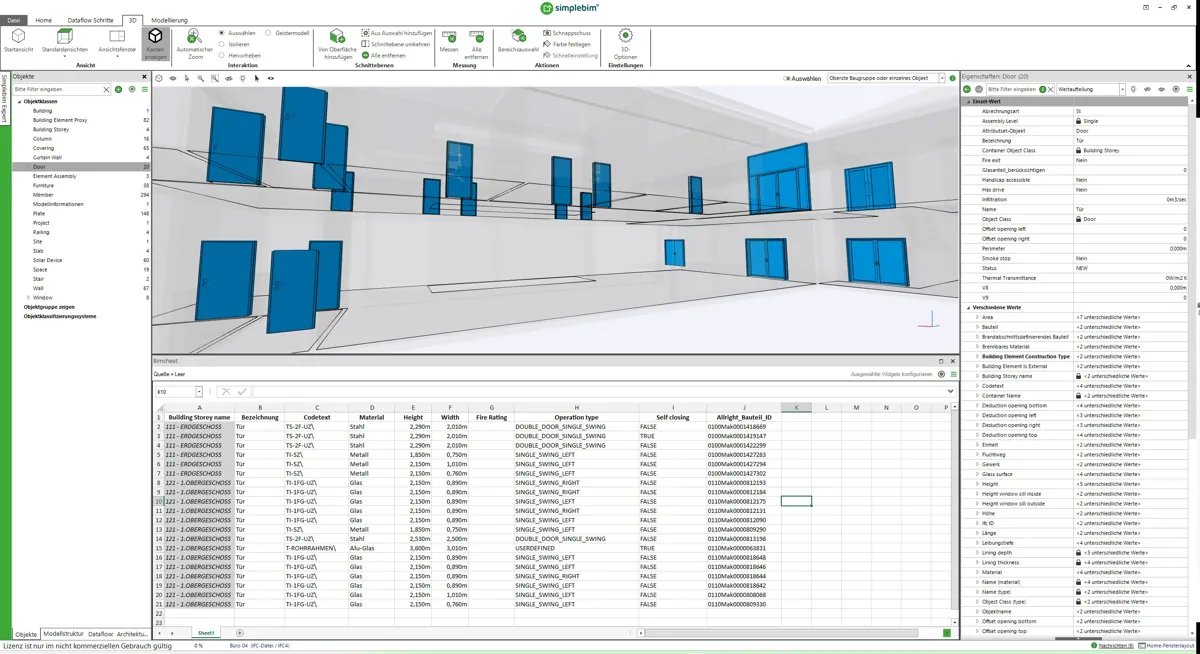
Task: Click the Sheet1 tab in the Bimsheet
Action: 206,633
